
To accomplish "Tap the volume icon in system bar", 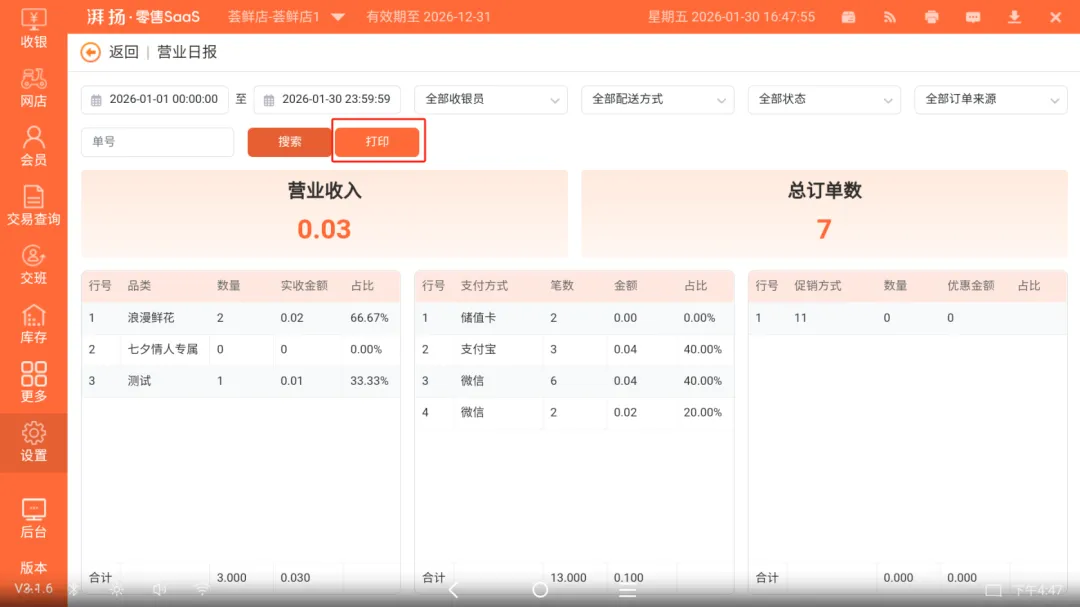I will point(159,590).
